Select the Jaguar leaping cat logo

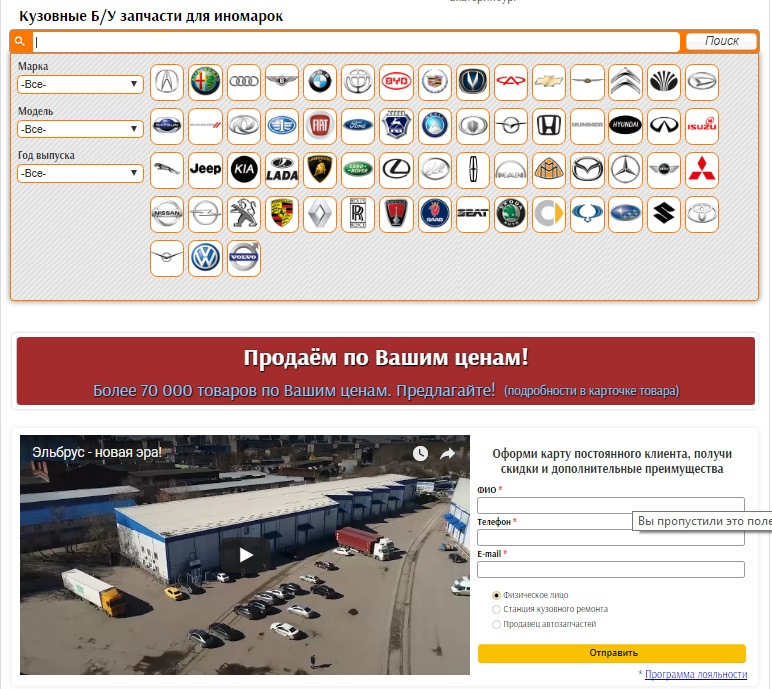click(167, 170)
